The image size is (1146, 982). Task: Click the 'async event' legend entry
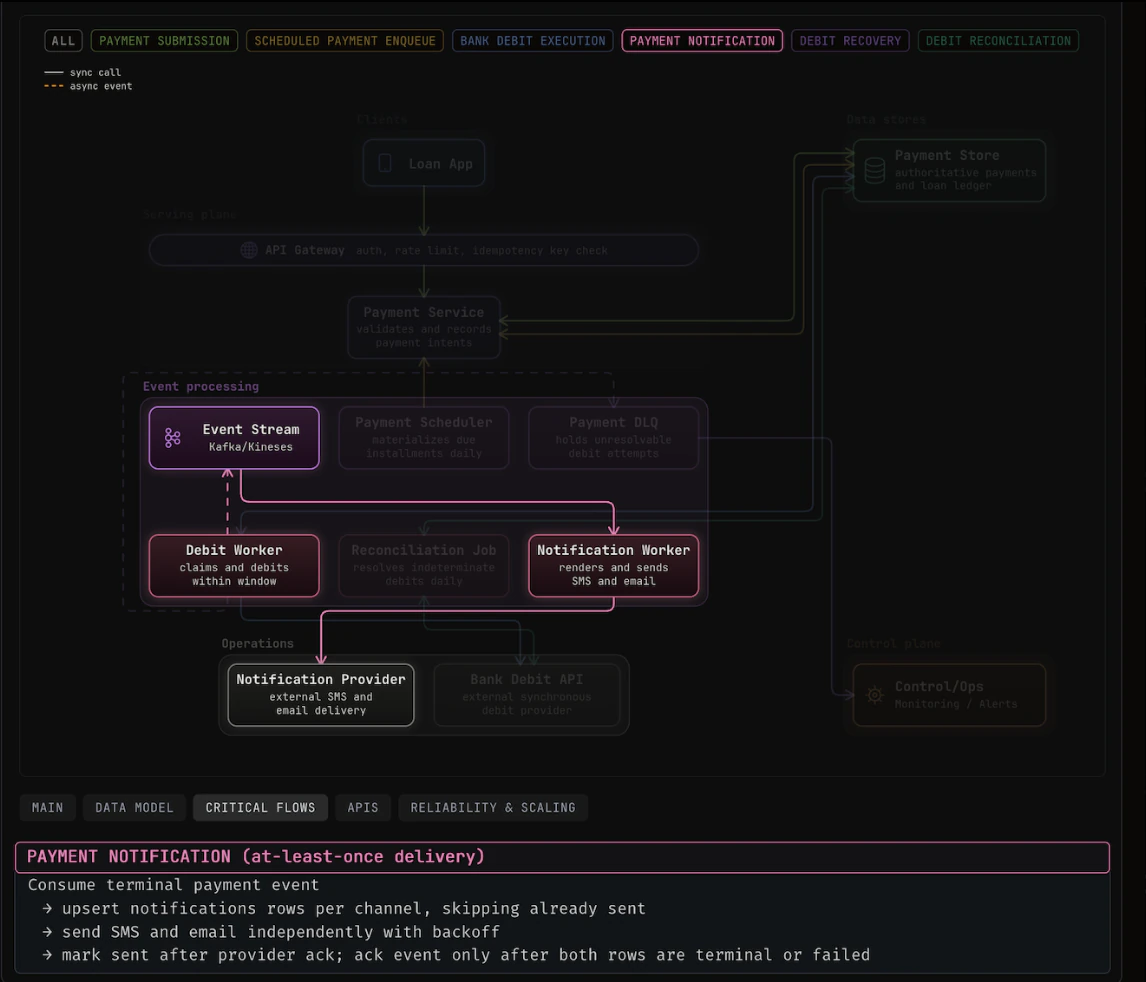[88, 86]
